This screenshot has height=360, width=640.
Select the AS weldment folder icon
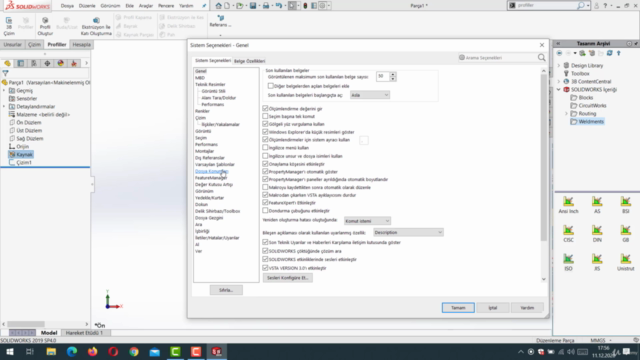point(597,202)
